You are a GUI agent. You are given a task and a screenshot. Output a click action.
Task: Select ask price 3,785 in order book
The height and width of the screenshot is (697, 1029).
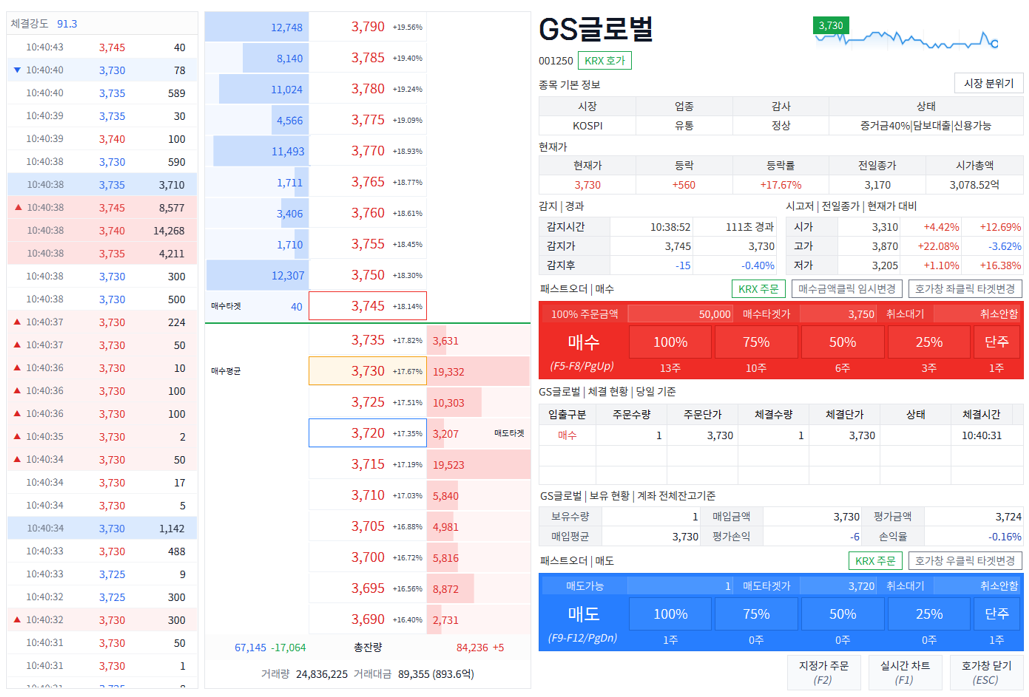(x=368, y=58)
